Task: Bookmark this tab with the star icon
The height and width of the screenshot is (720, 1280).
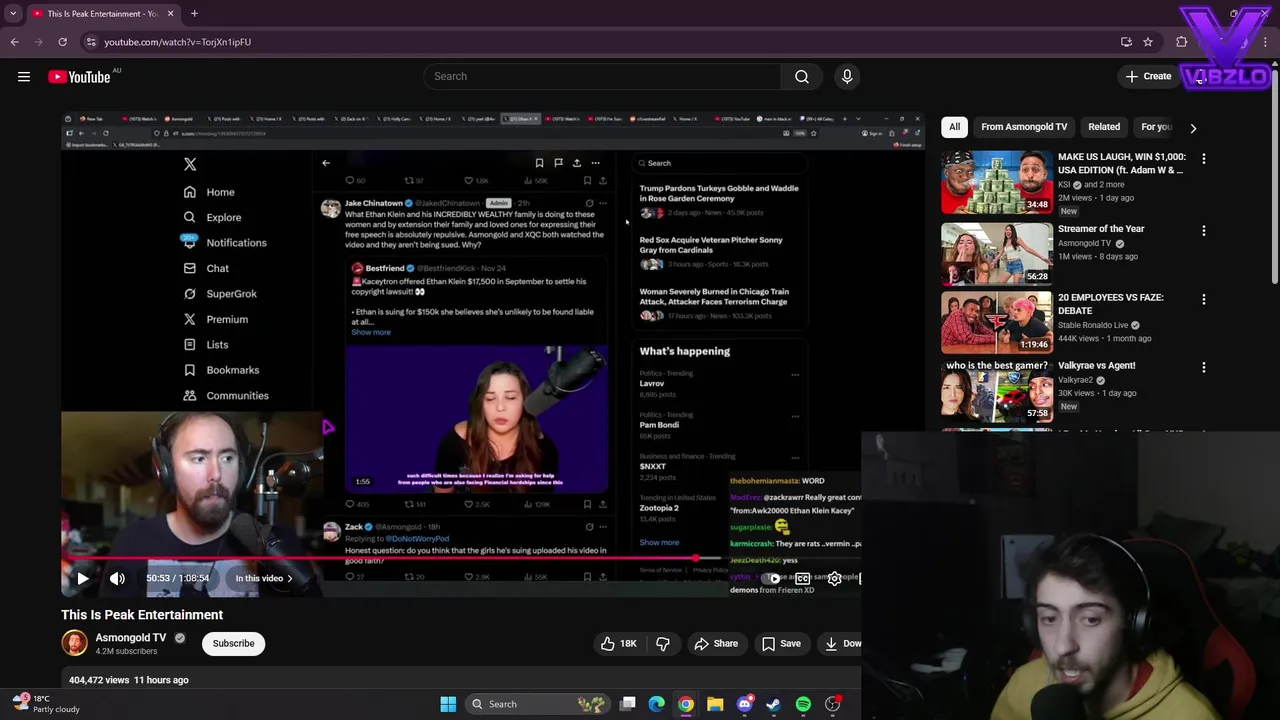Action: [1148, 42]
